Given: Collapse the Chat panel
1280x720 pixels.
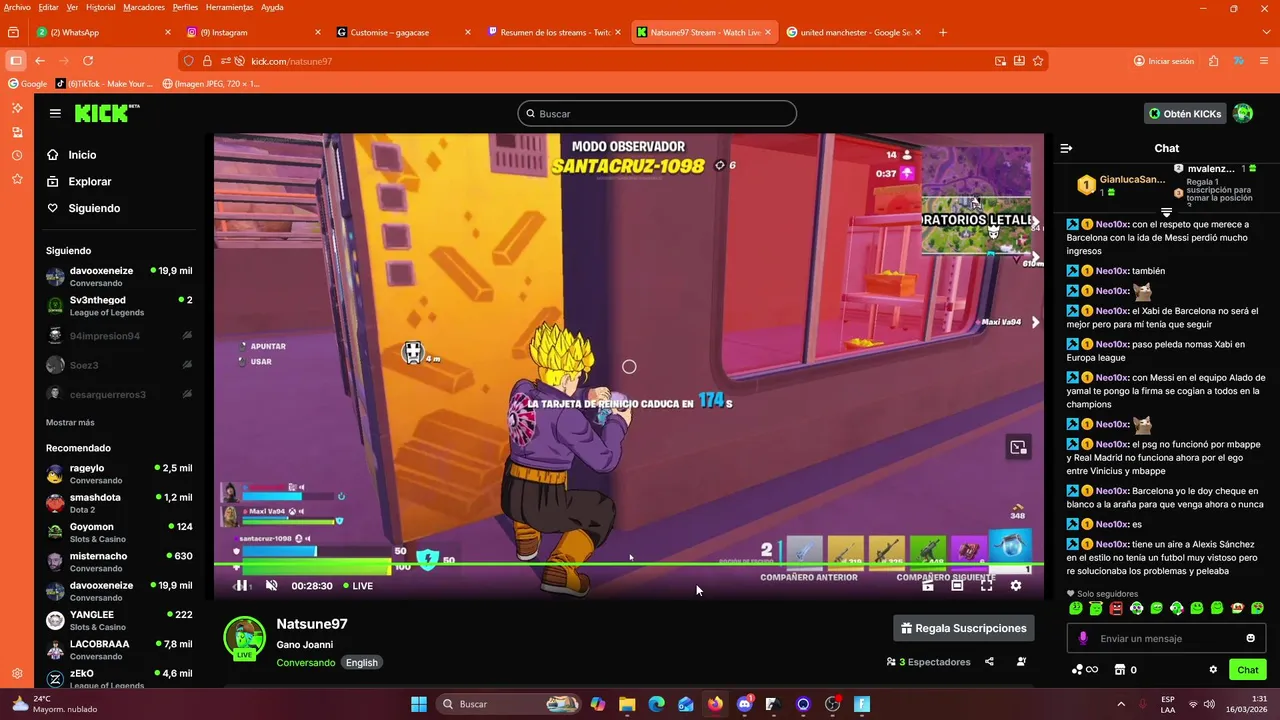Looking at the screenshot, I should 1066,148.
